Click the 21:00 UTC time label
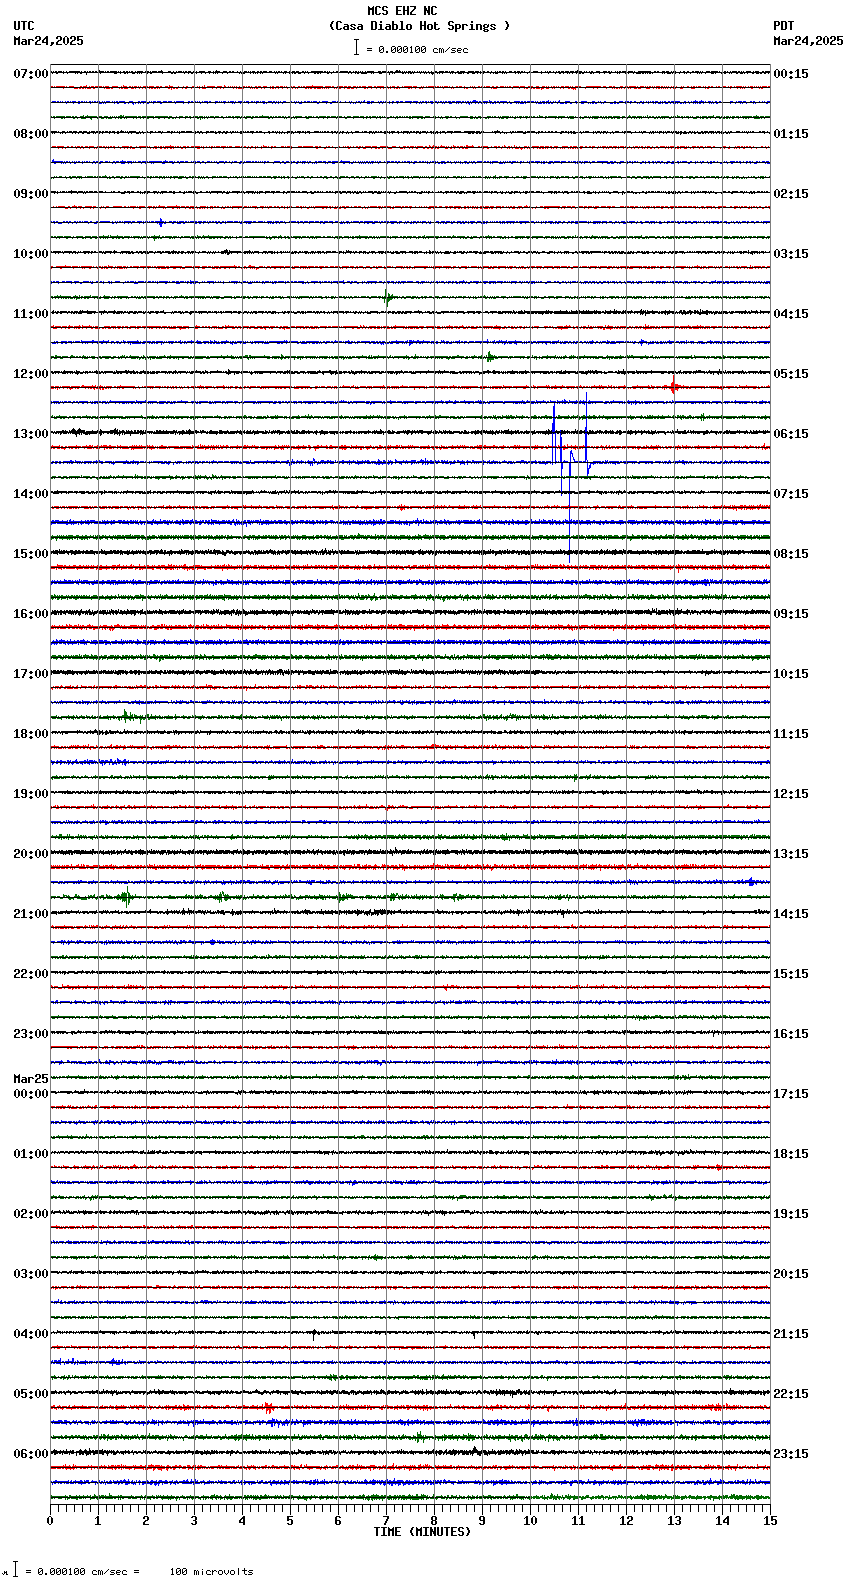Screen dimensions: 850x1584 click(x=31, y=914)
